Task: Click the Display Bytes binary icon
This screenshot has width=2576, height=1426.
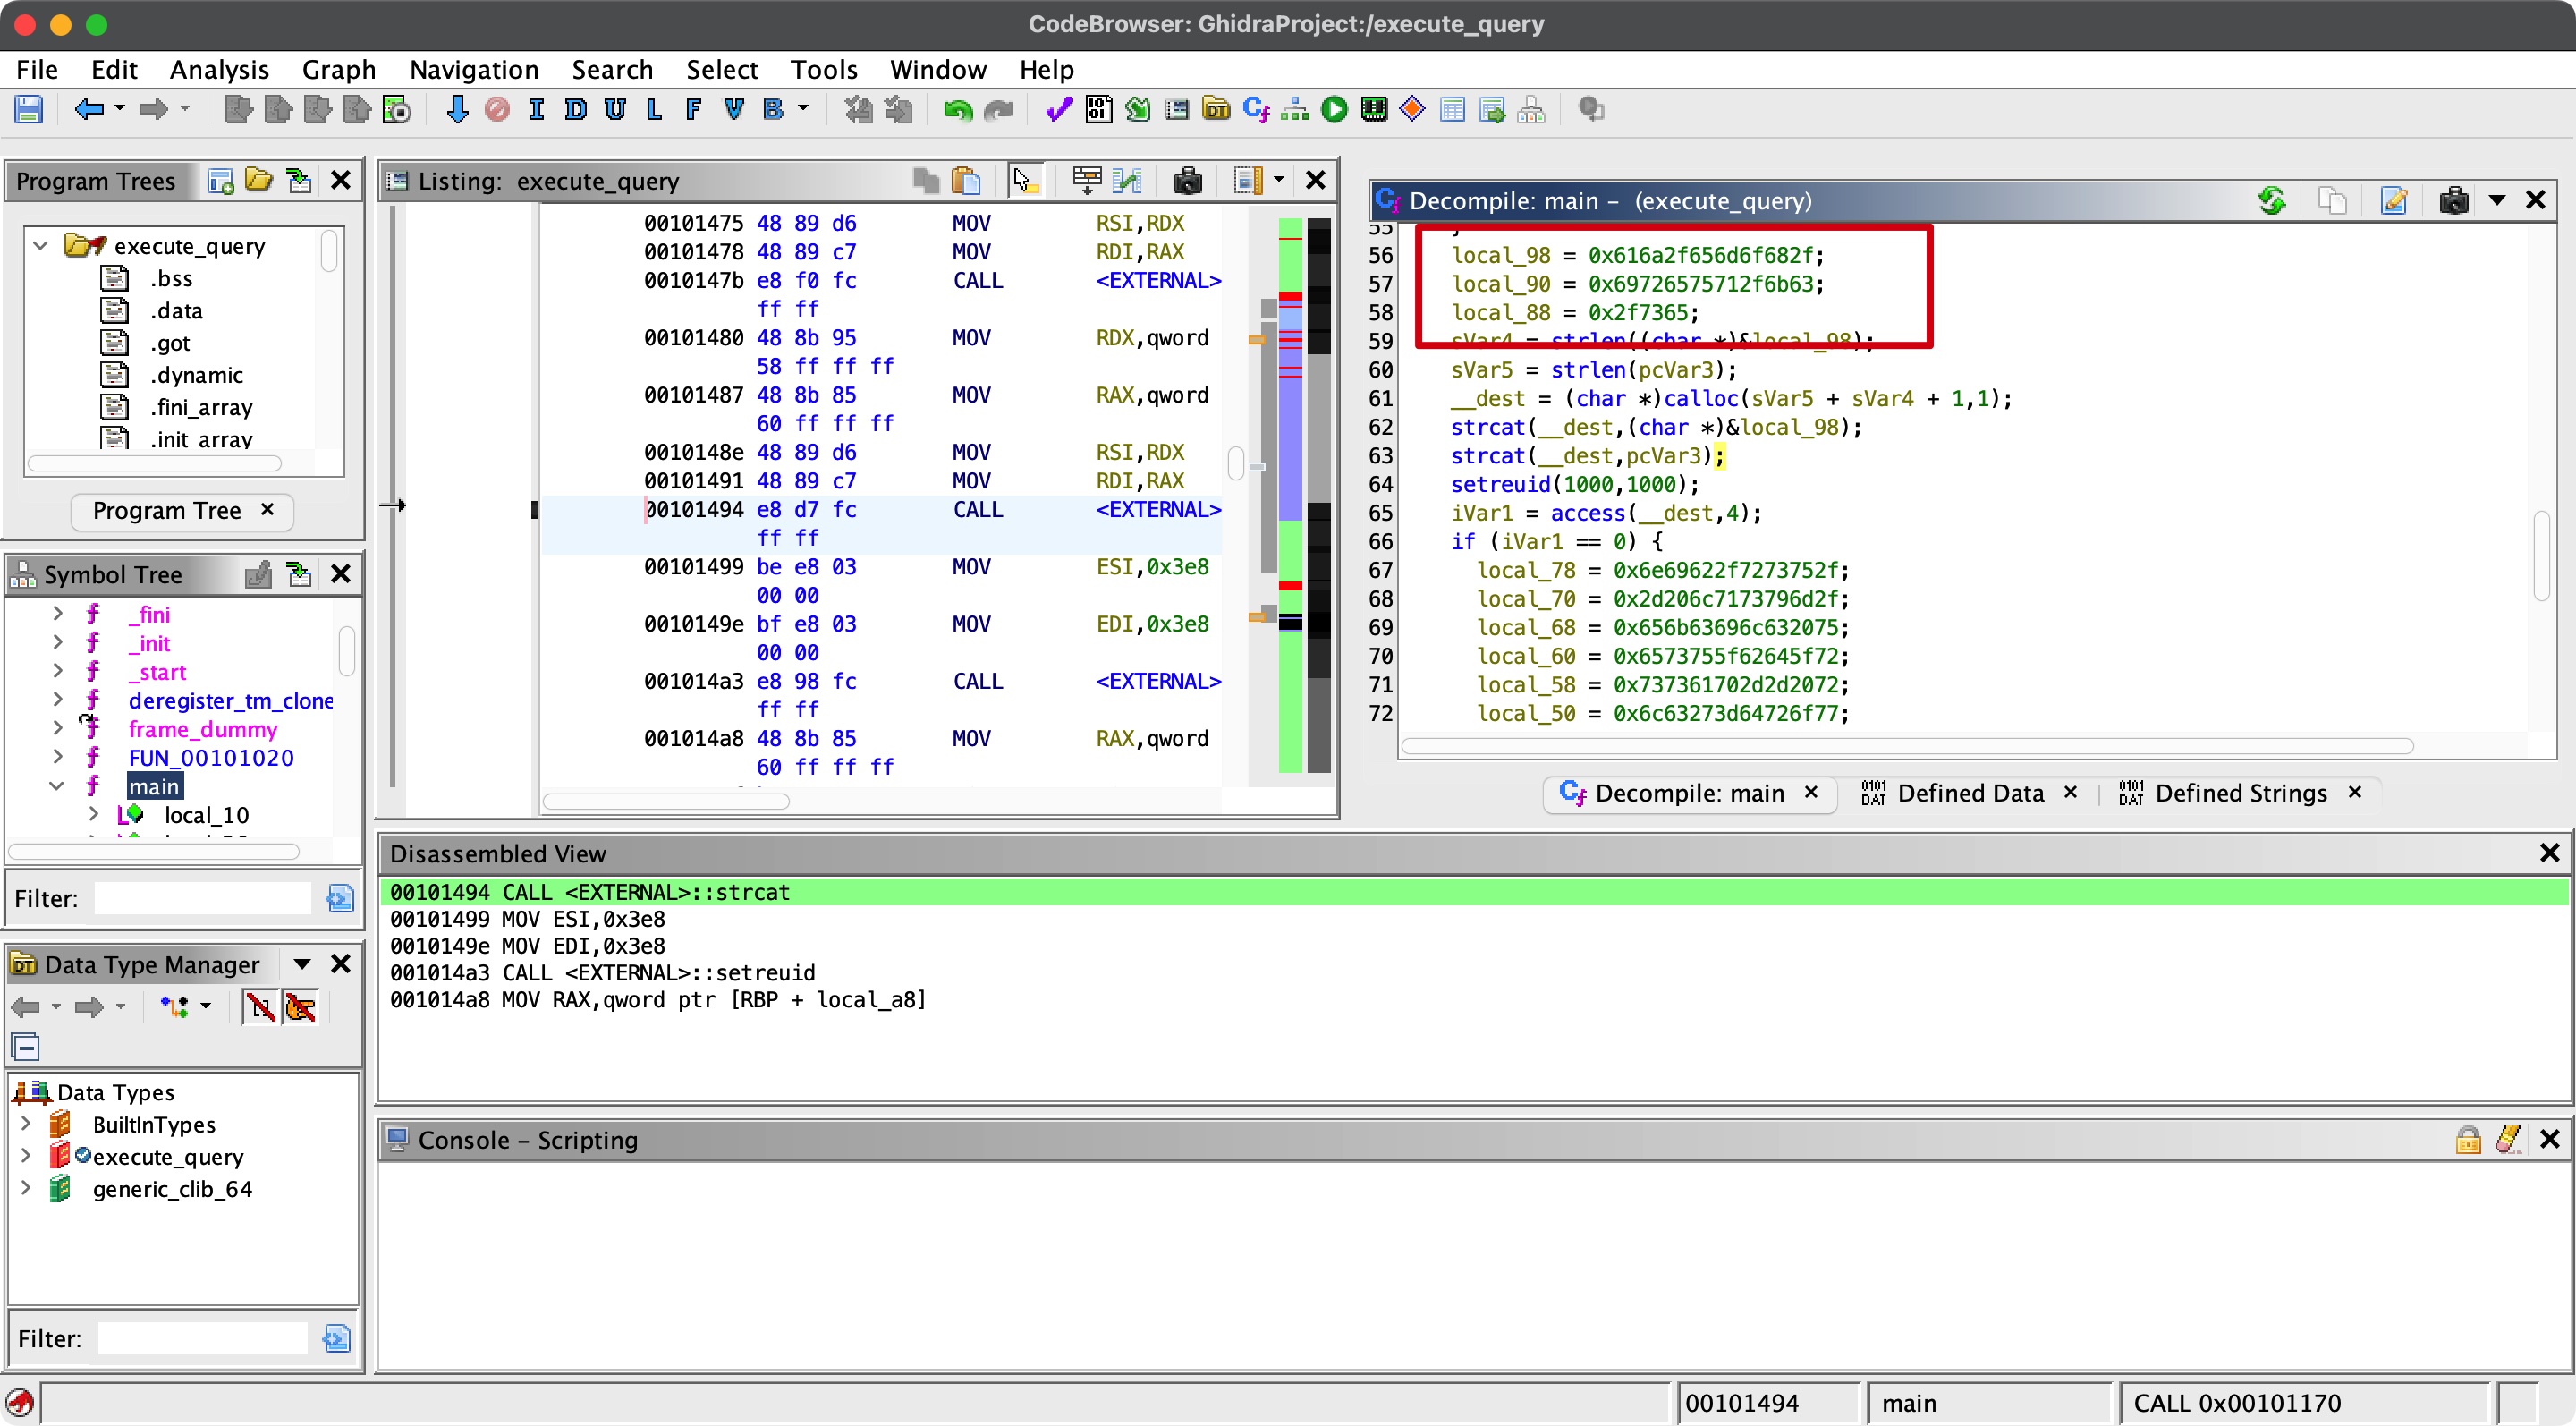Action: (1098, 109)
